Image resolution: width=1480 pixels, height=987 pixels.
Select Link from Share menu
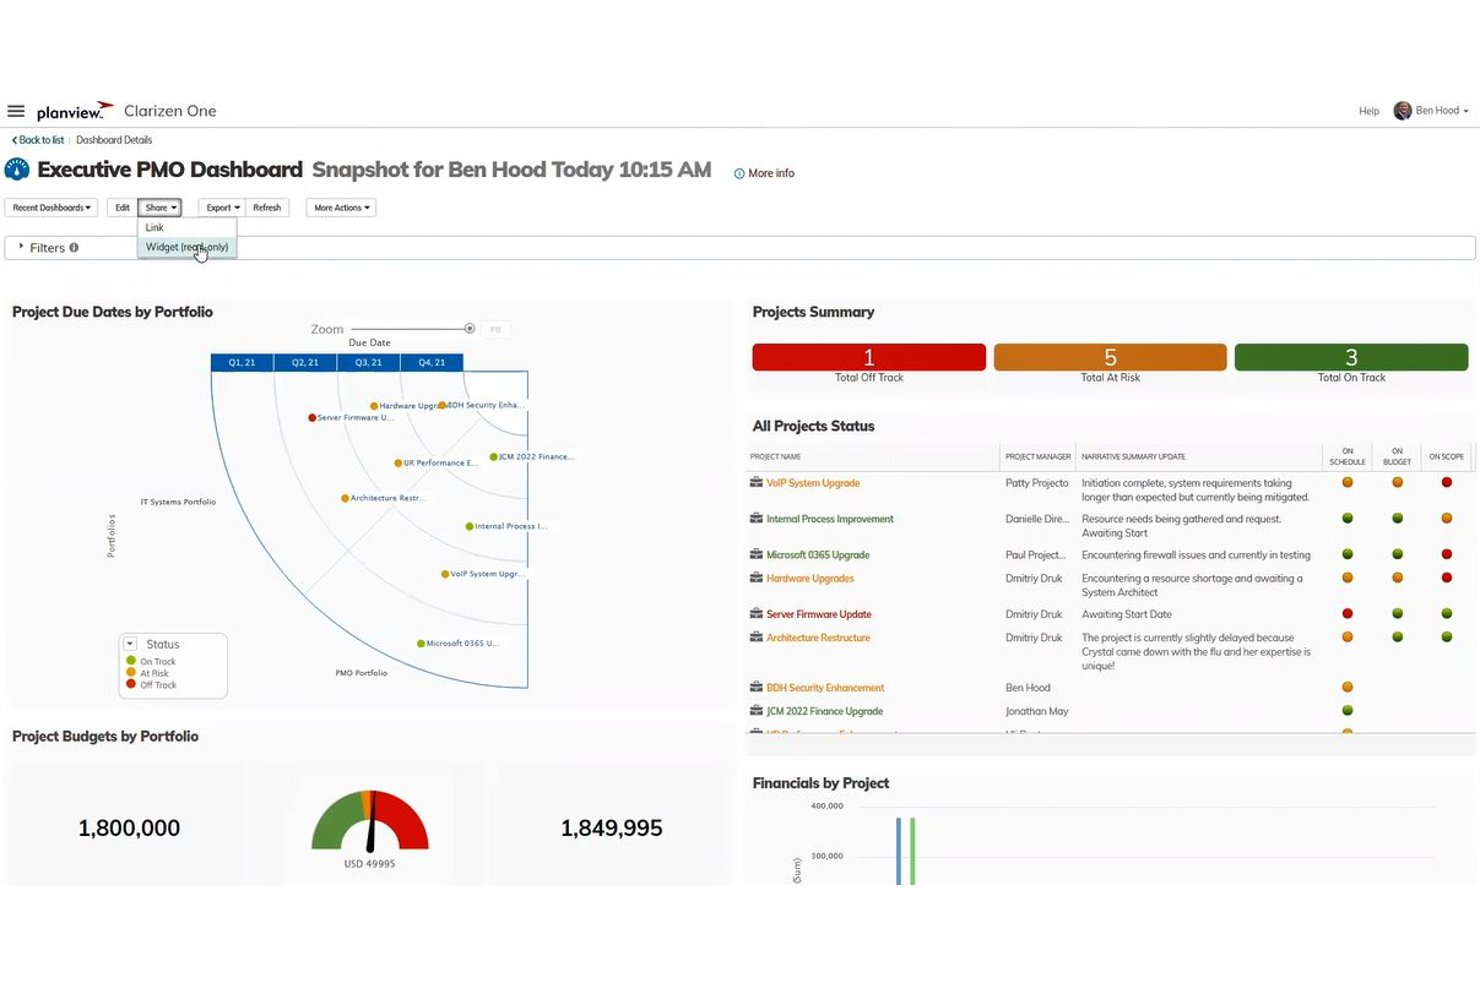[x=187, y=228]
